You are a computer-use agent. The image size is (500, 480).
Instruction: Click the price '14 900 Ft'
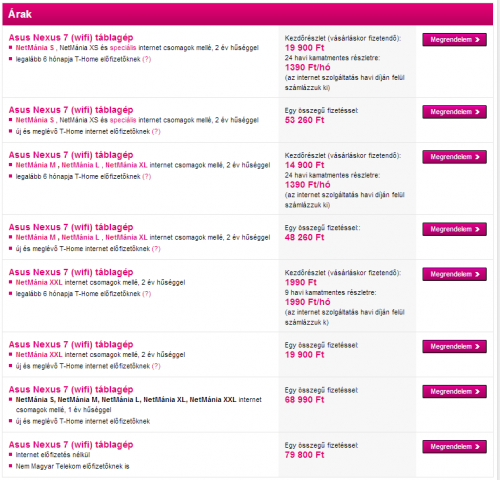pyautogui.click(x=304, y=165)
